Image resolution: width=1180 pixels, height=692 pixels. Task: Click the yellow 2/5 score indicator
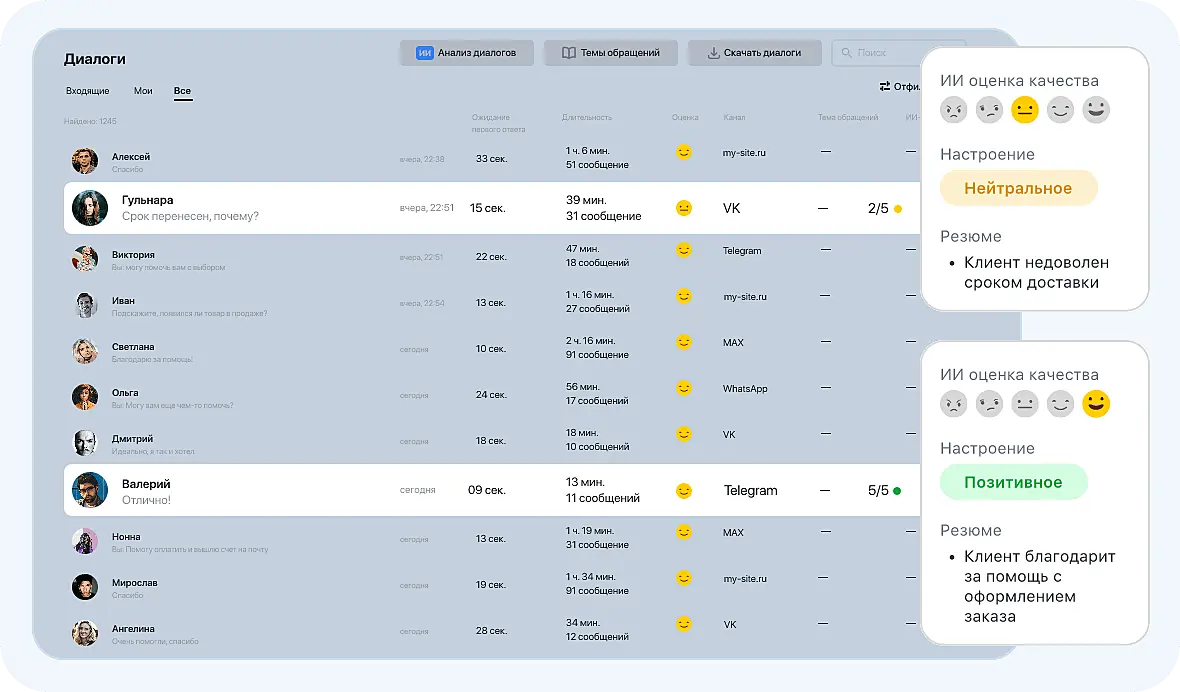(884, 208)
